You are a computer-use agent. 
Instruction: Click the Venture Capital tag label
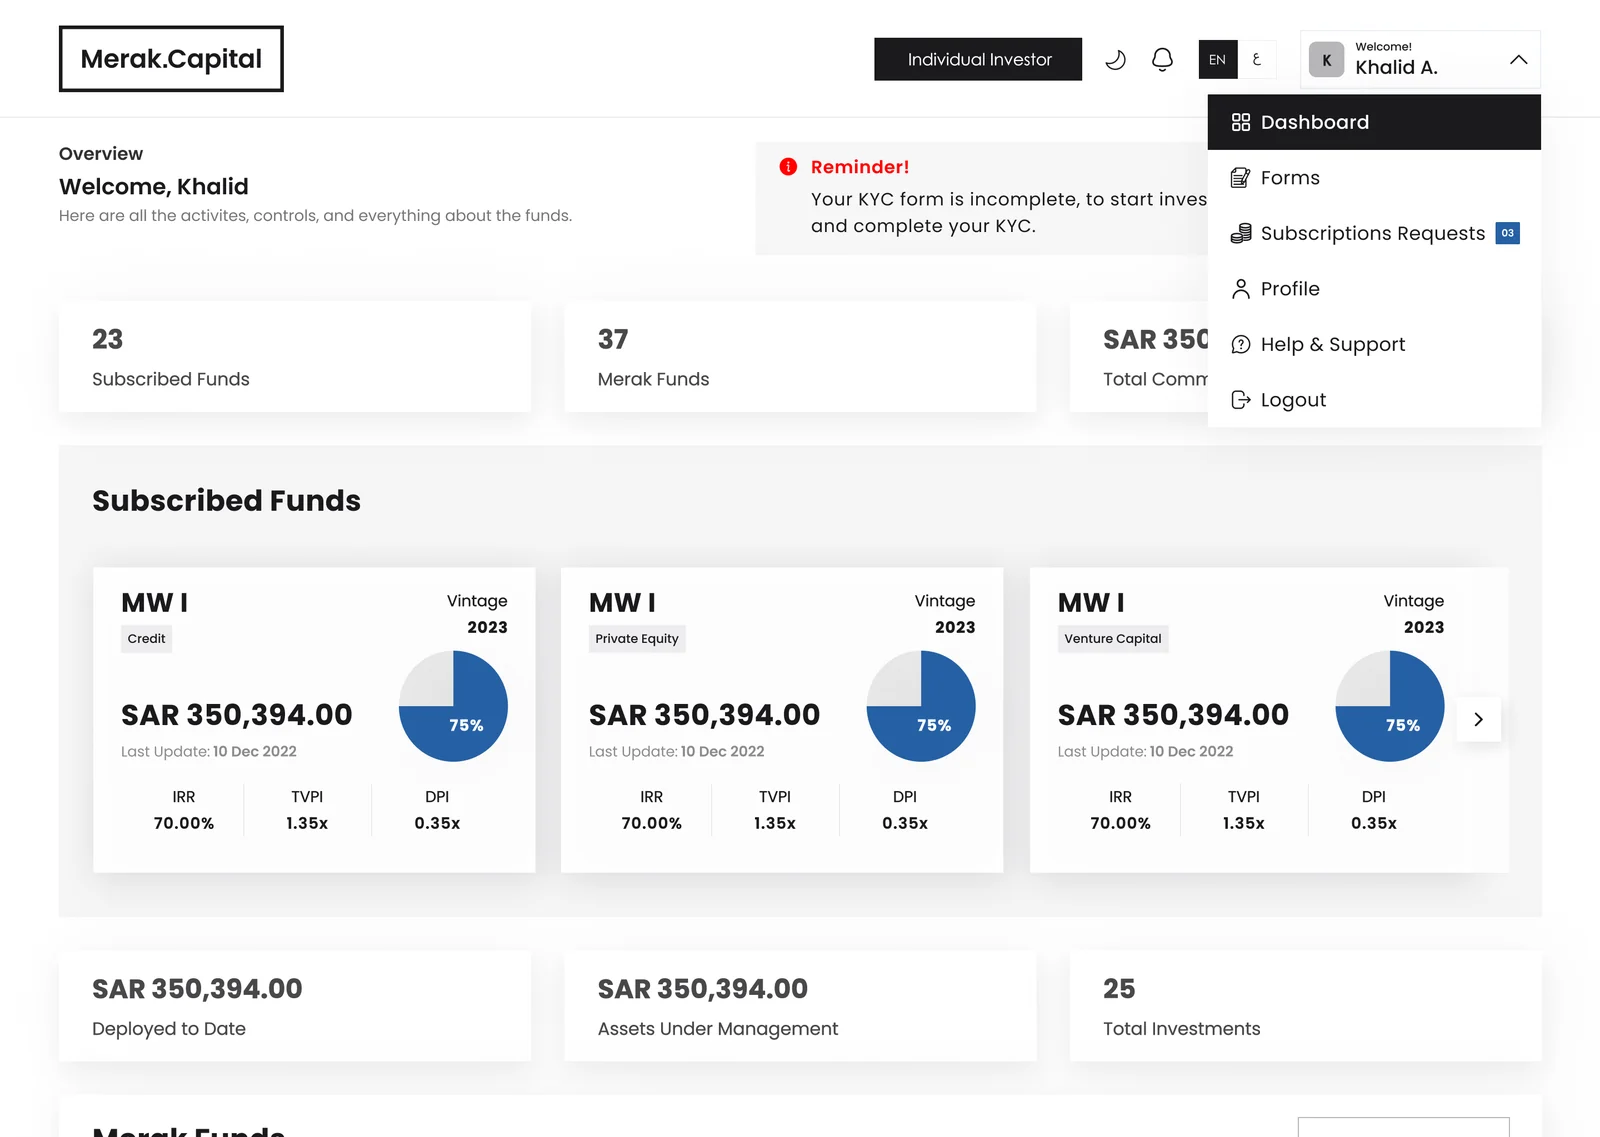coord(1113,639)
